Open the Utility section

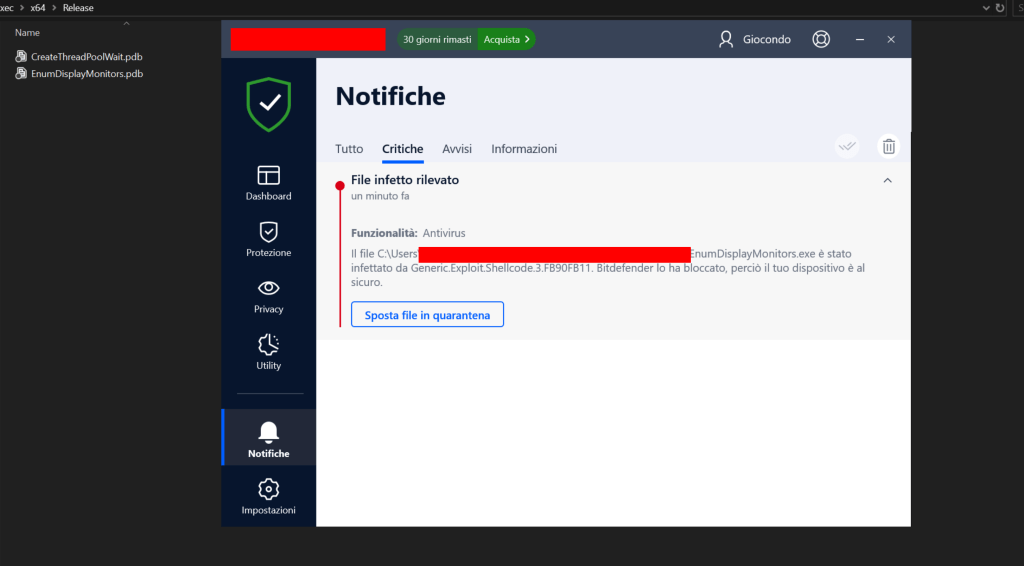(268, 352)
